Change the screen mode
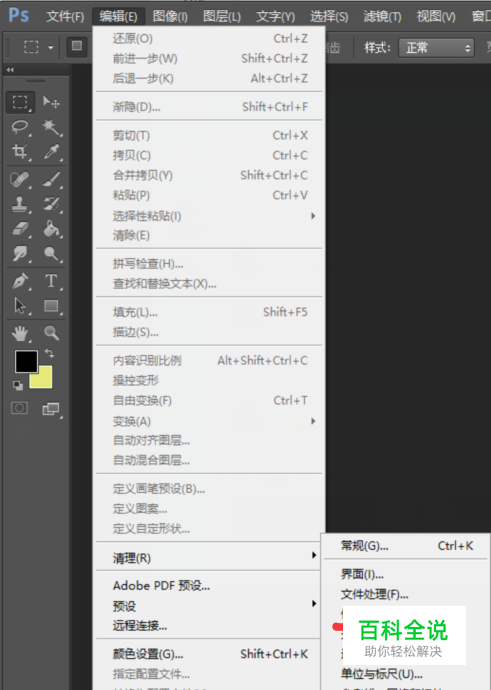491x690 pixels. tap(51, 409)
